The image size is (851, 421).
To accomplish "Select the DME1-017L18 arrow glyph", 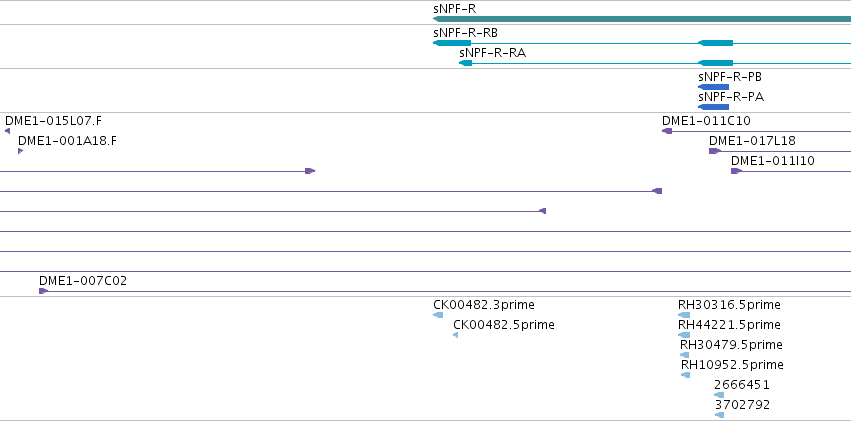I will click(714, 151).
